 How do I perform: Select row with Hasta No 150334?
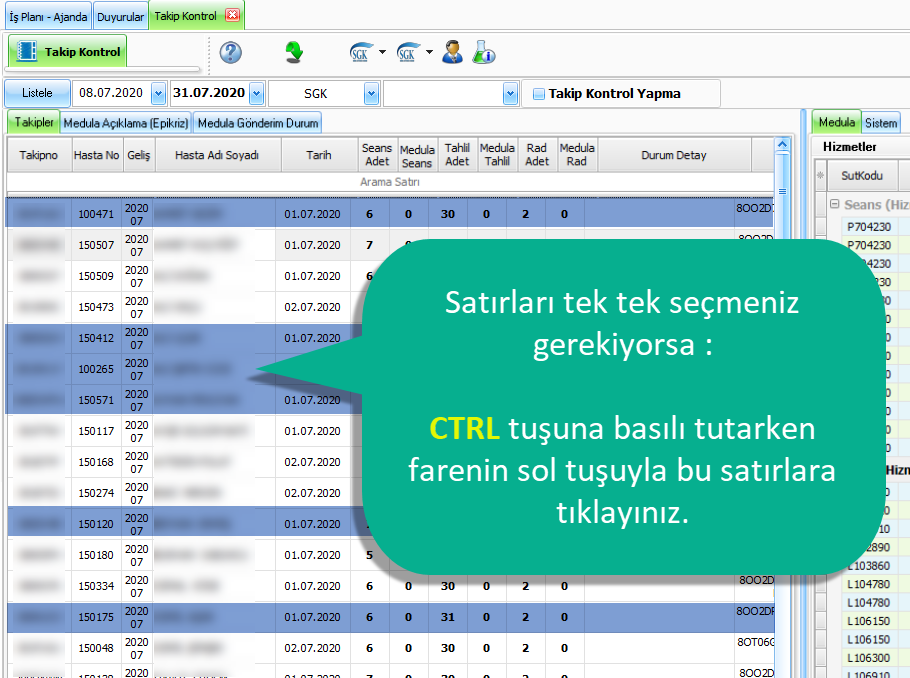click(x=390, y=586)
